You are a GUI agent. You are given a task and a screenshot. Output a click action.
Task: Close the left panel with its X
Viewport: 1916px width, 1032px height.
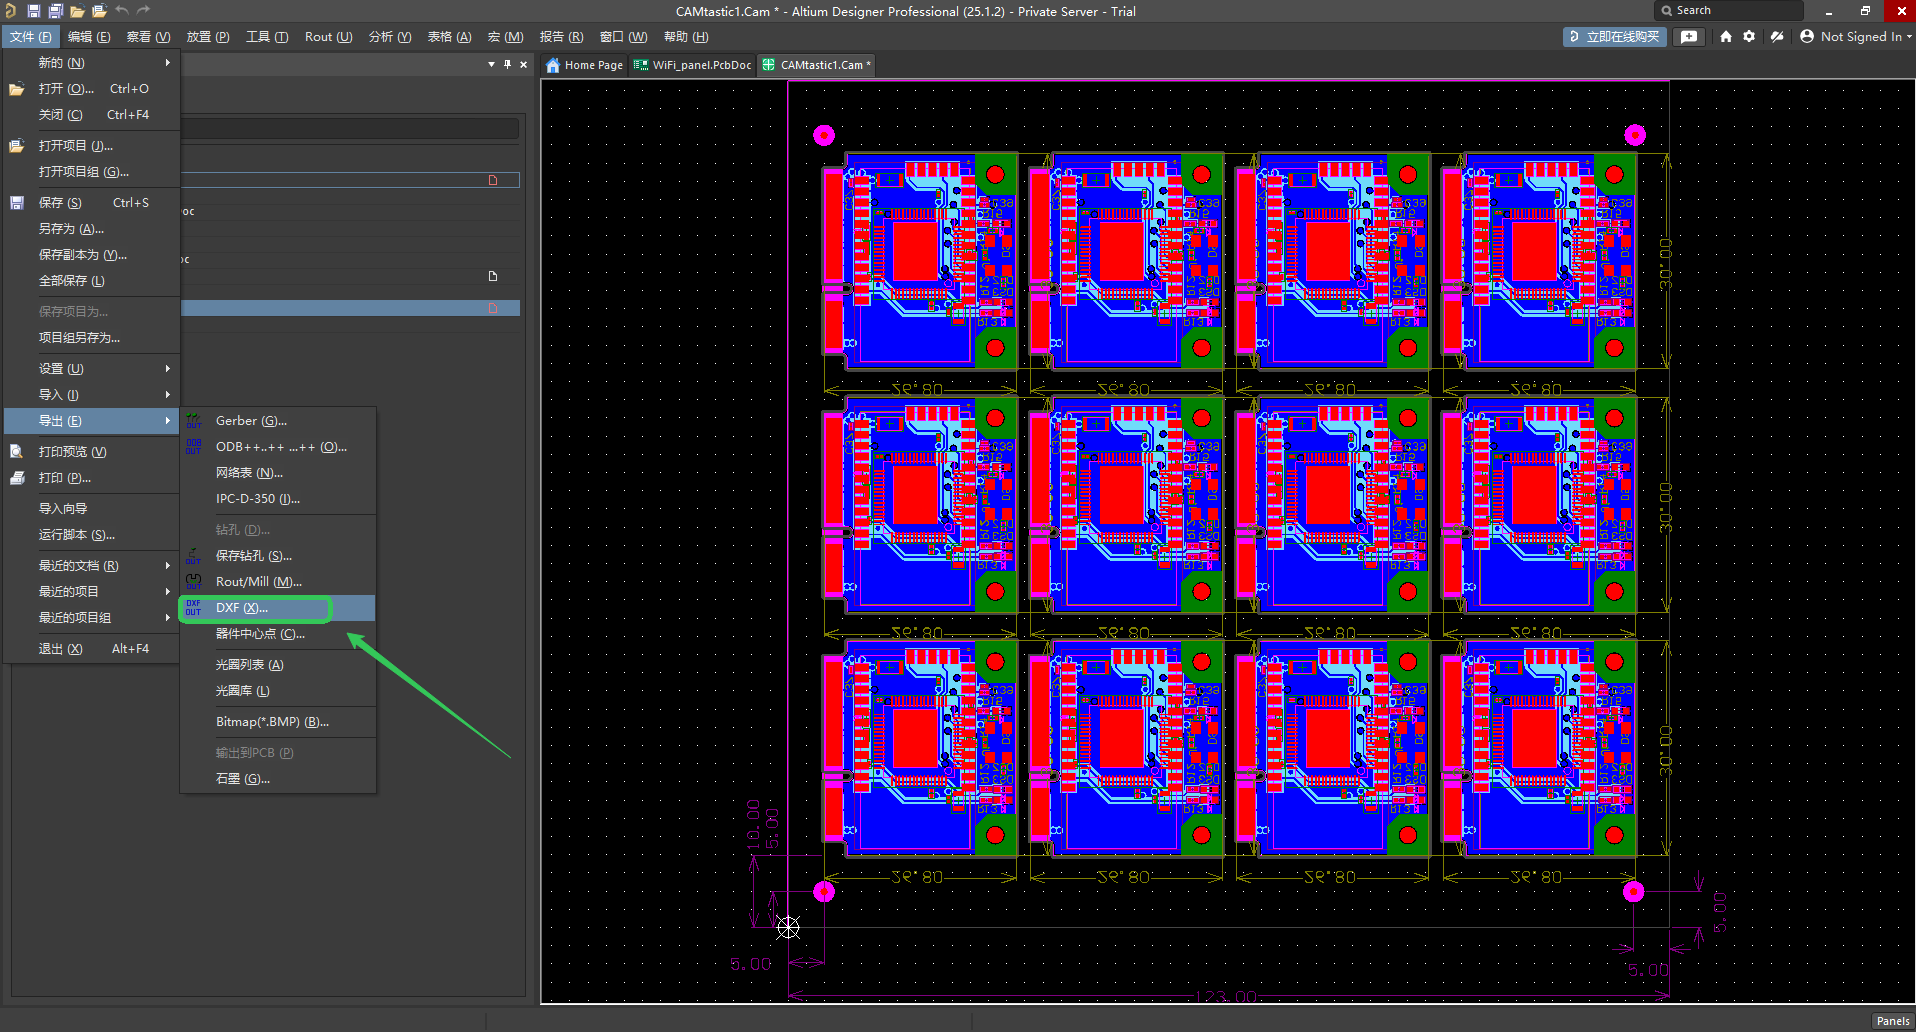[x=523, y=64]
